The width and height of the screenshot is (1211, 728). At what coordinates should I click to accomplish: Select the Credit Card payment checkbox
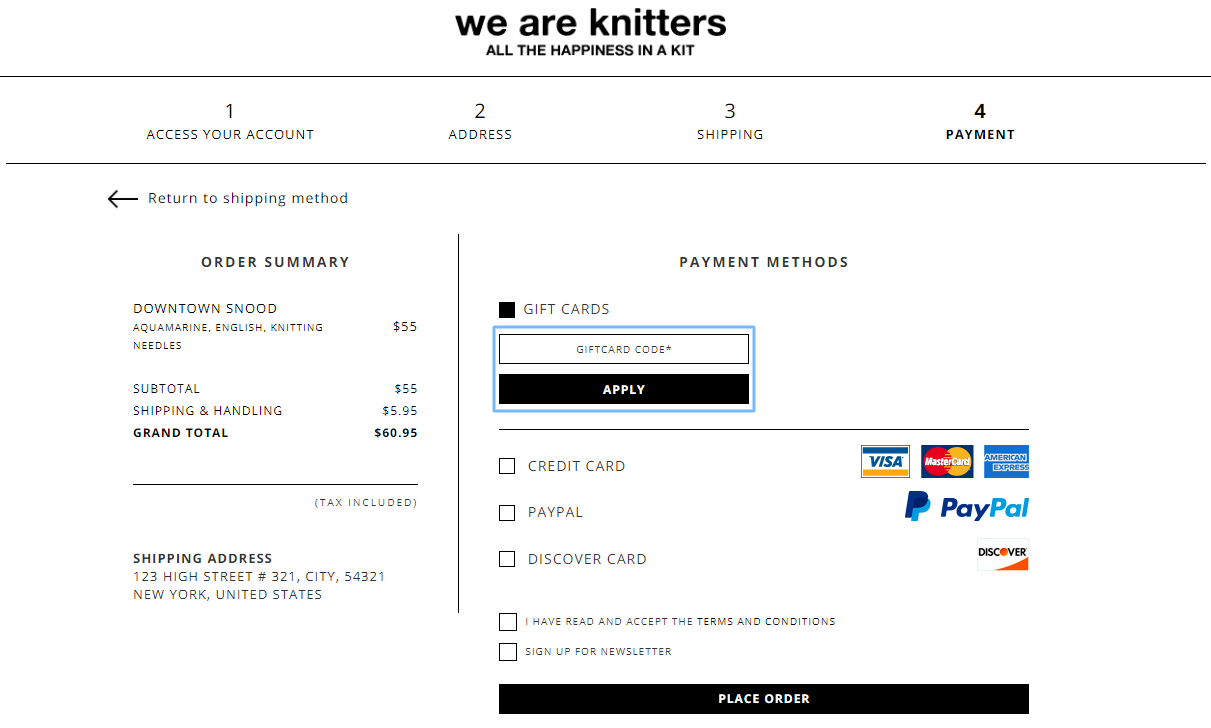coord(507,466)
